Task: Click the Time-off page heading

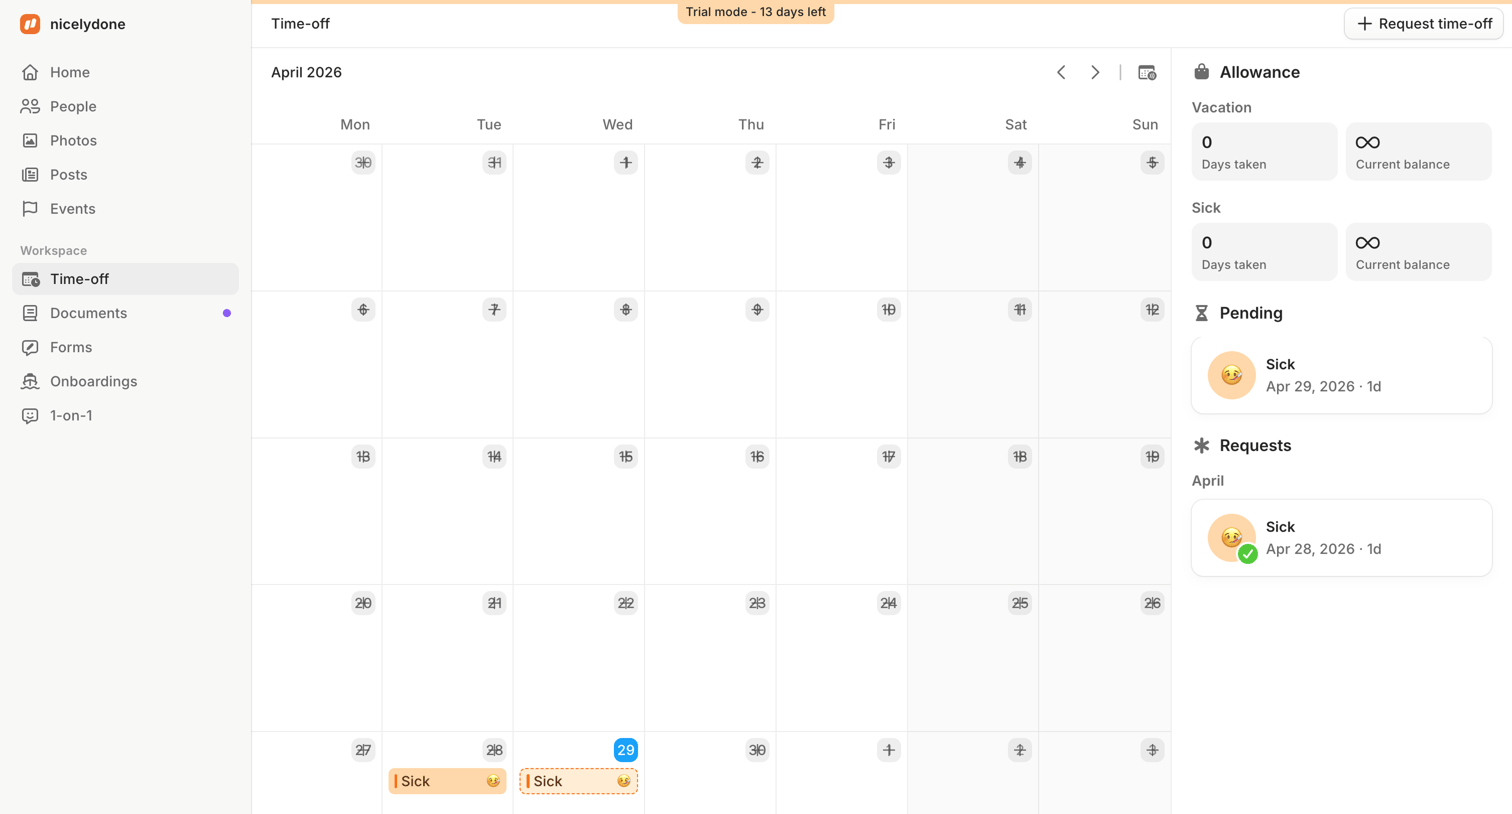Action: point(300,24)
